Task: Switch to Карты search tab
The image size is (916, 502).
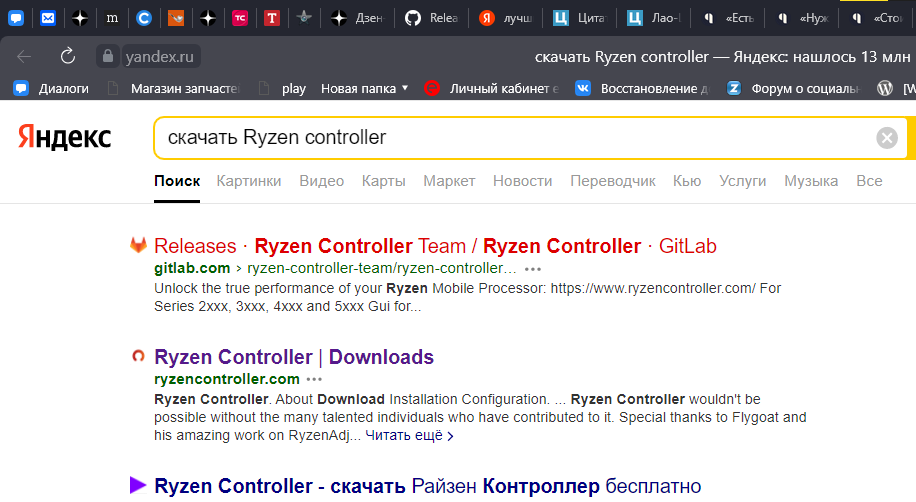Action: click(x=383, y=181)
